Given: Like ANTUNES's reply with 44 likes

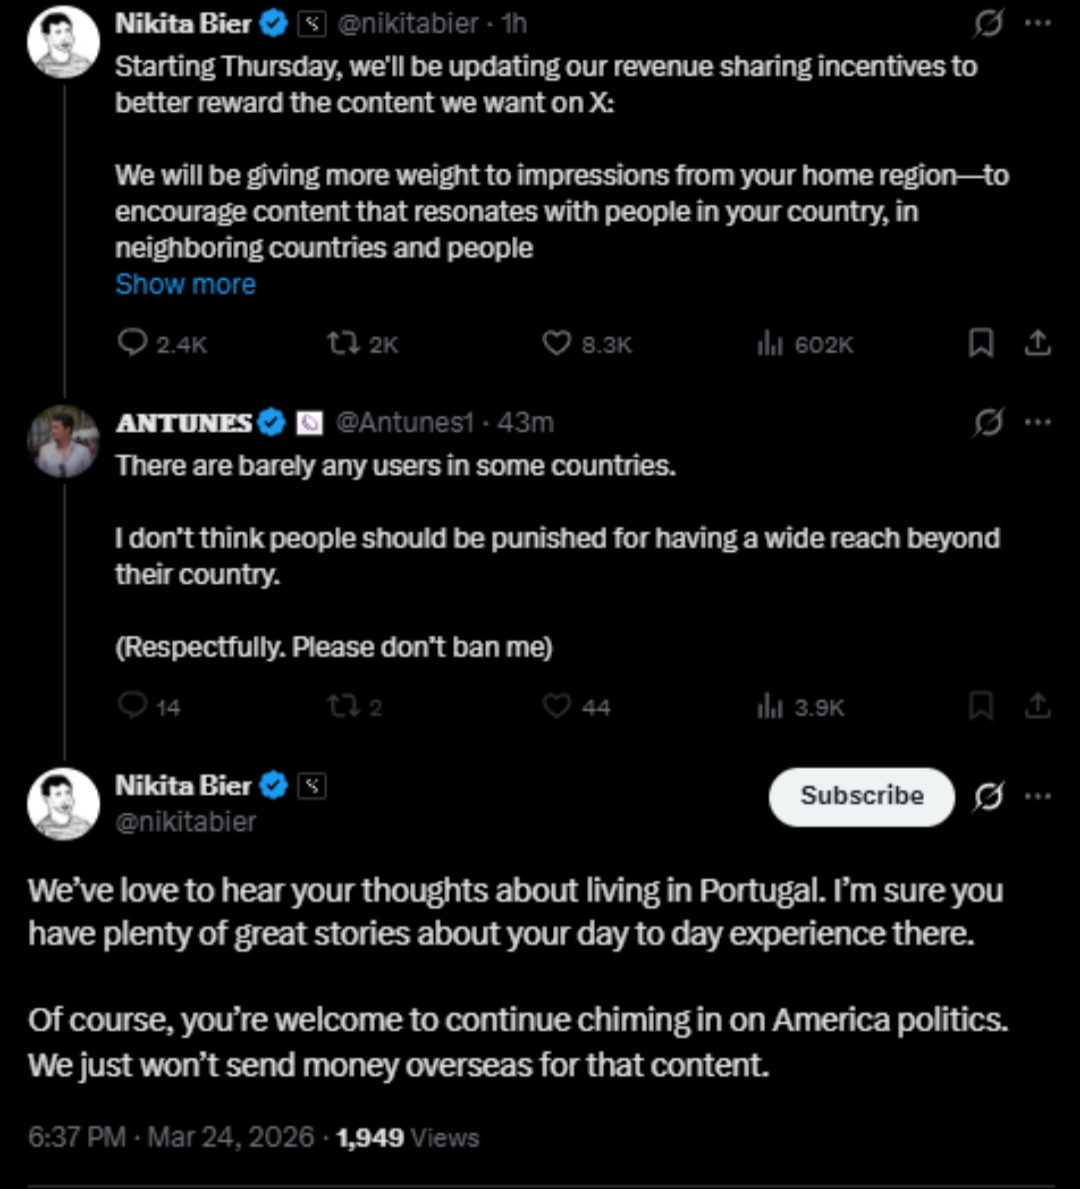Looking at the screenshot, I should click(x=556, y=707).
